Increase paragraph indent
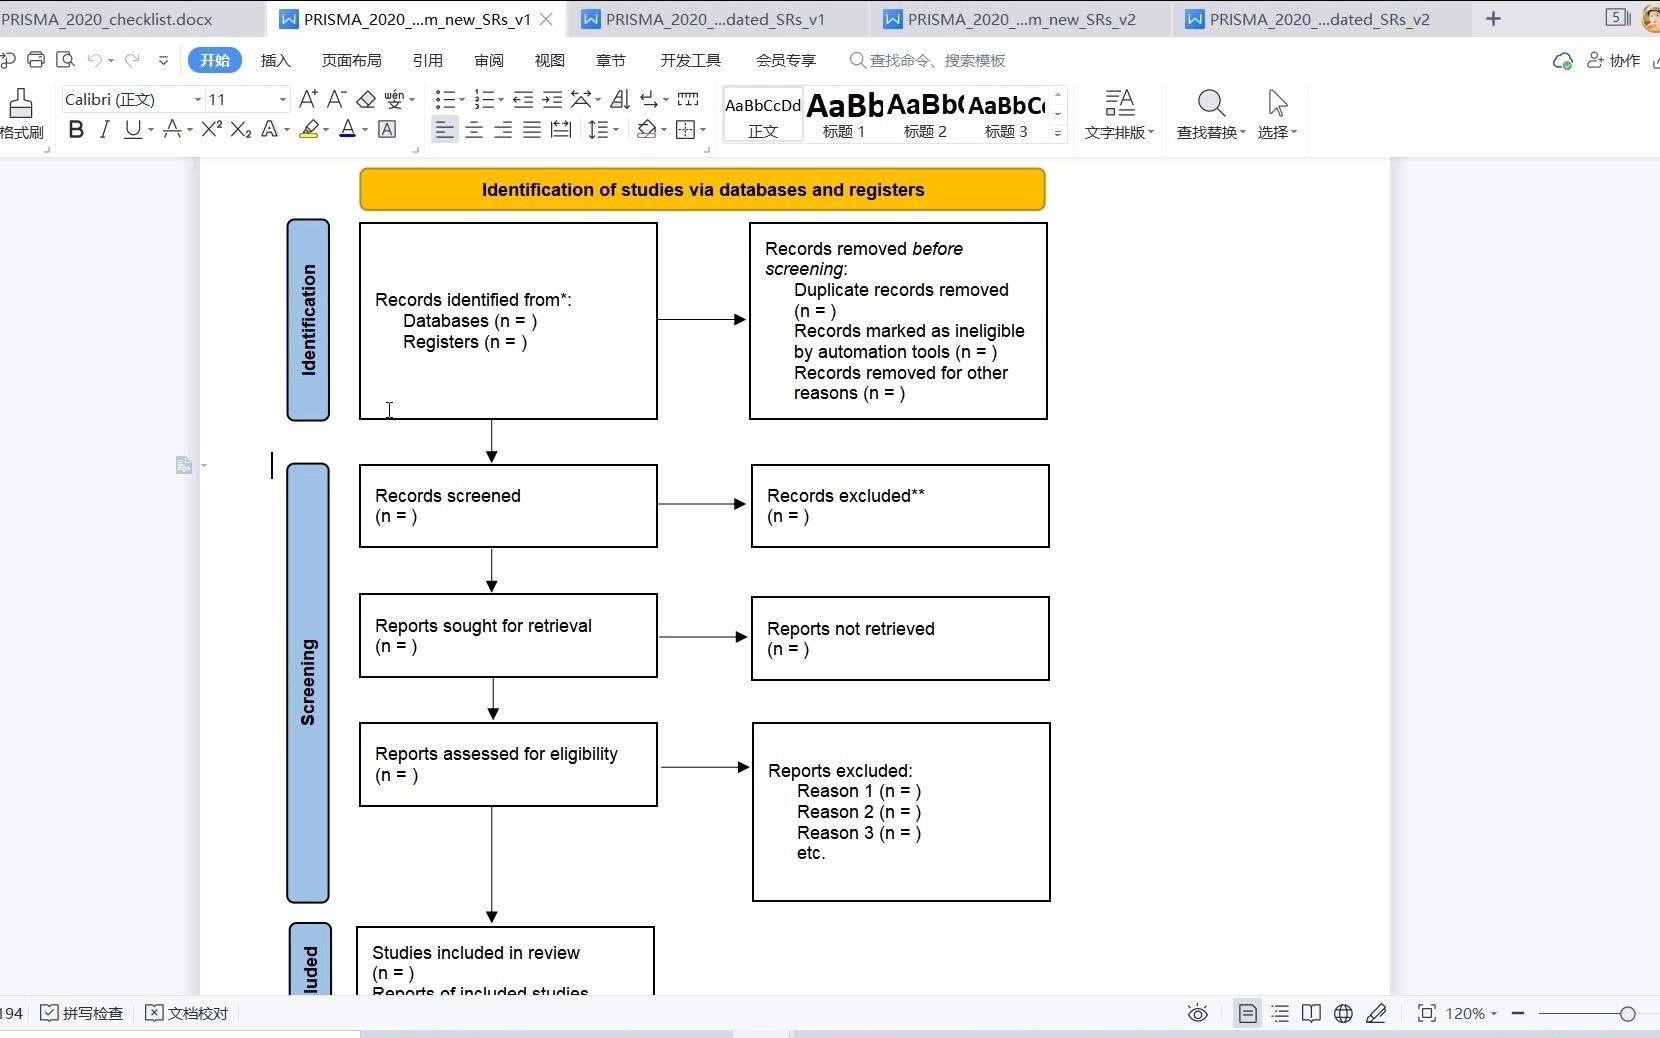This screenshot has height=1038, width=1660. click(x=552, y=99)
